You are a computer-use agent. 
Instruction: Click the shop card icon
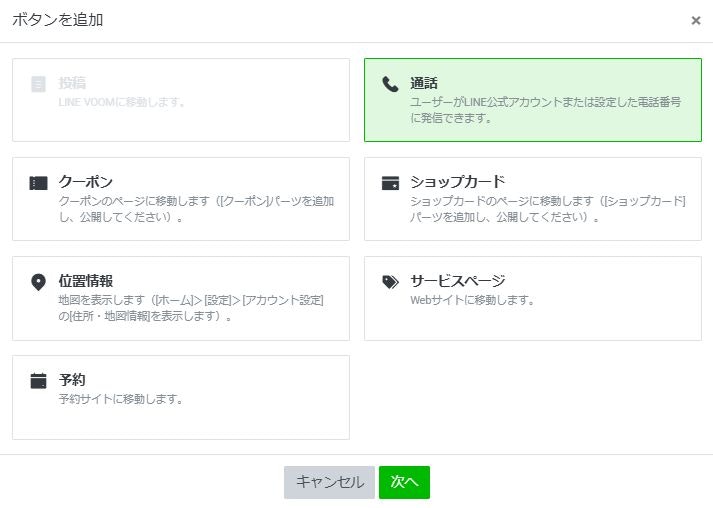point(390,183)
